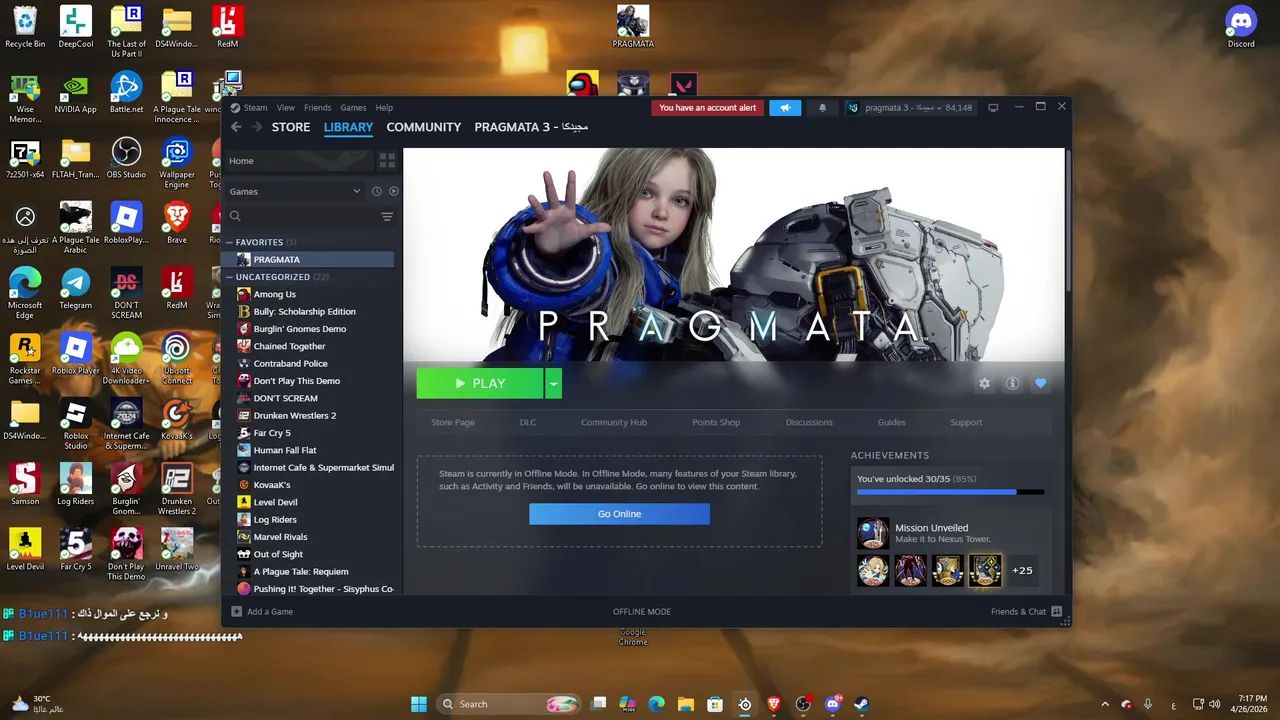Open the PRAGMATA 3 profile tab

pos(531,127)
